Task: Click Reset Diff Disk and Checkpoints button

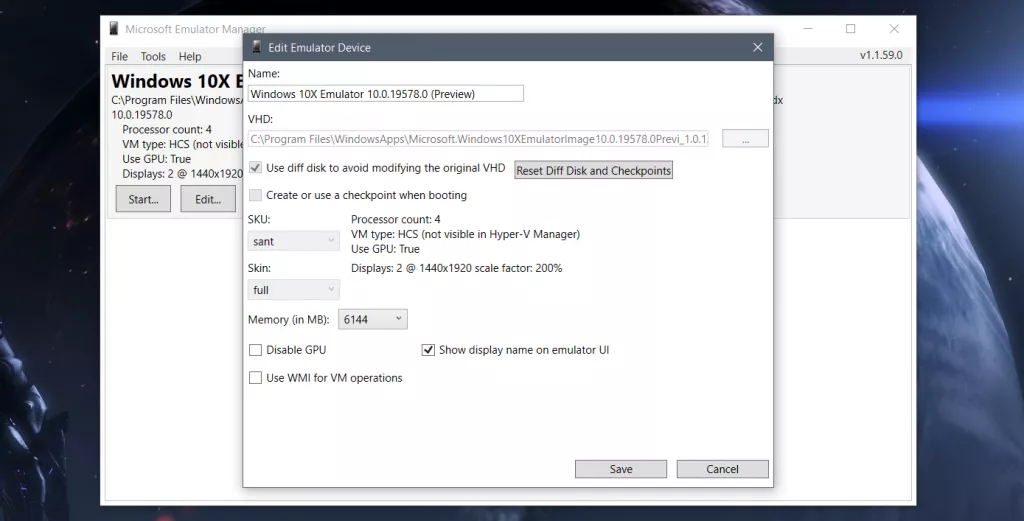Action: click(x=593, y=170)
